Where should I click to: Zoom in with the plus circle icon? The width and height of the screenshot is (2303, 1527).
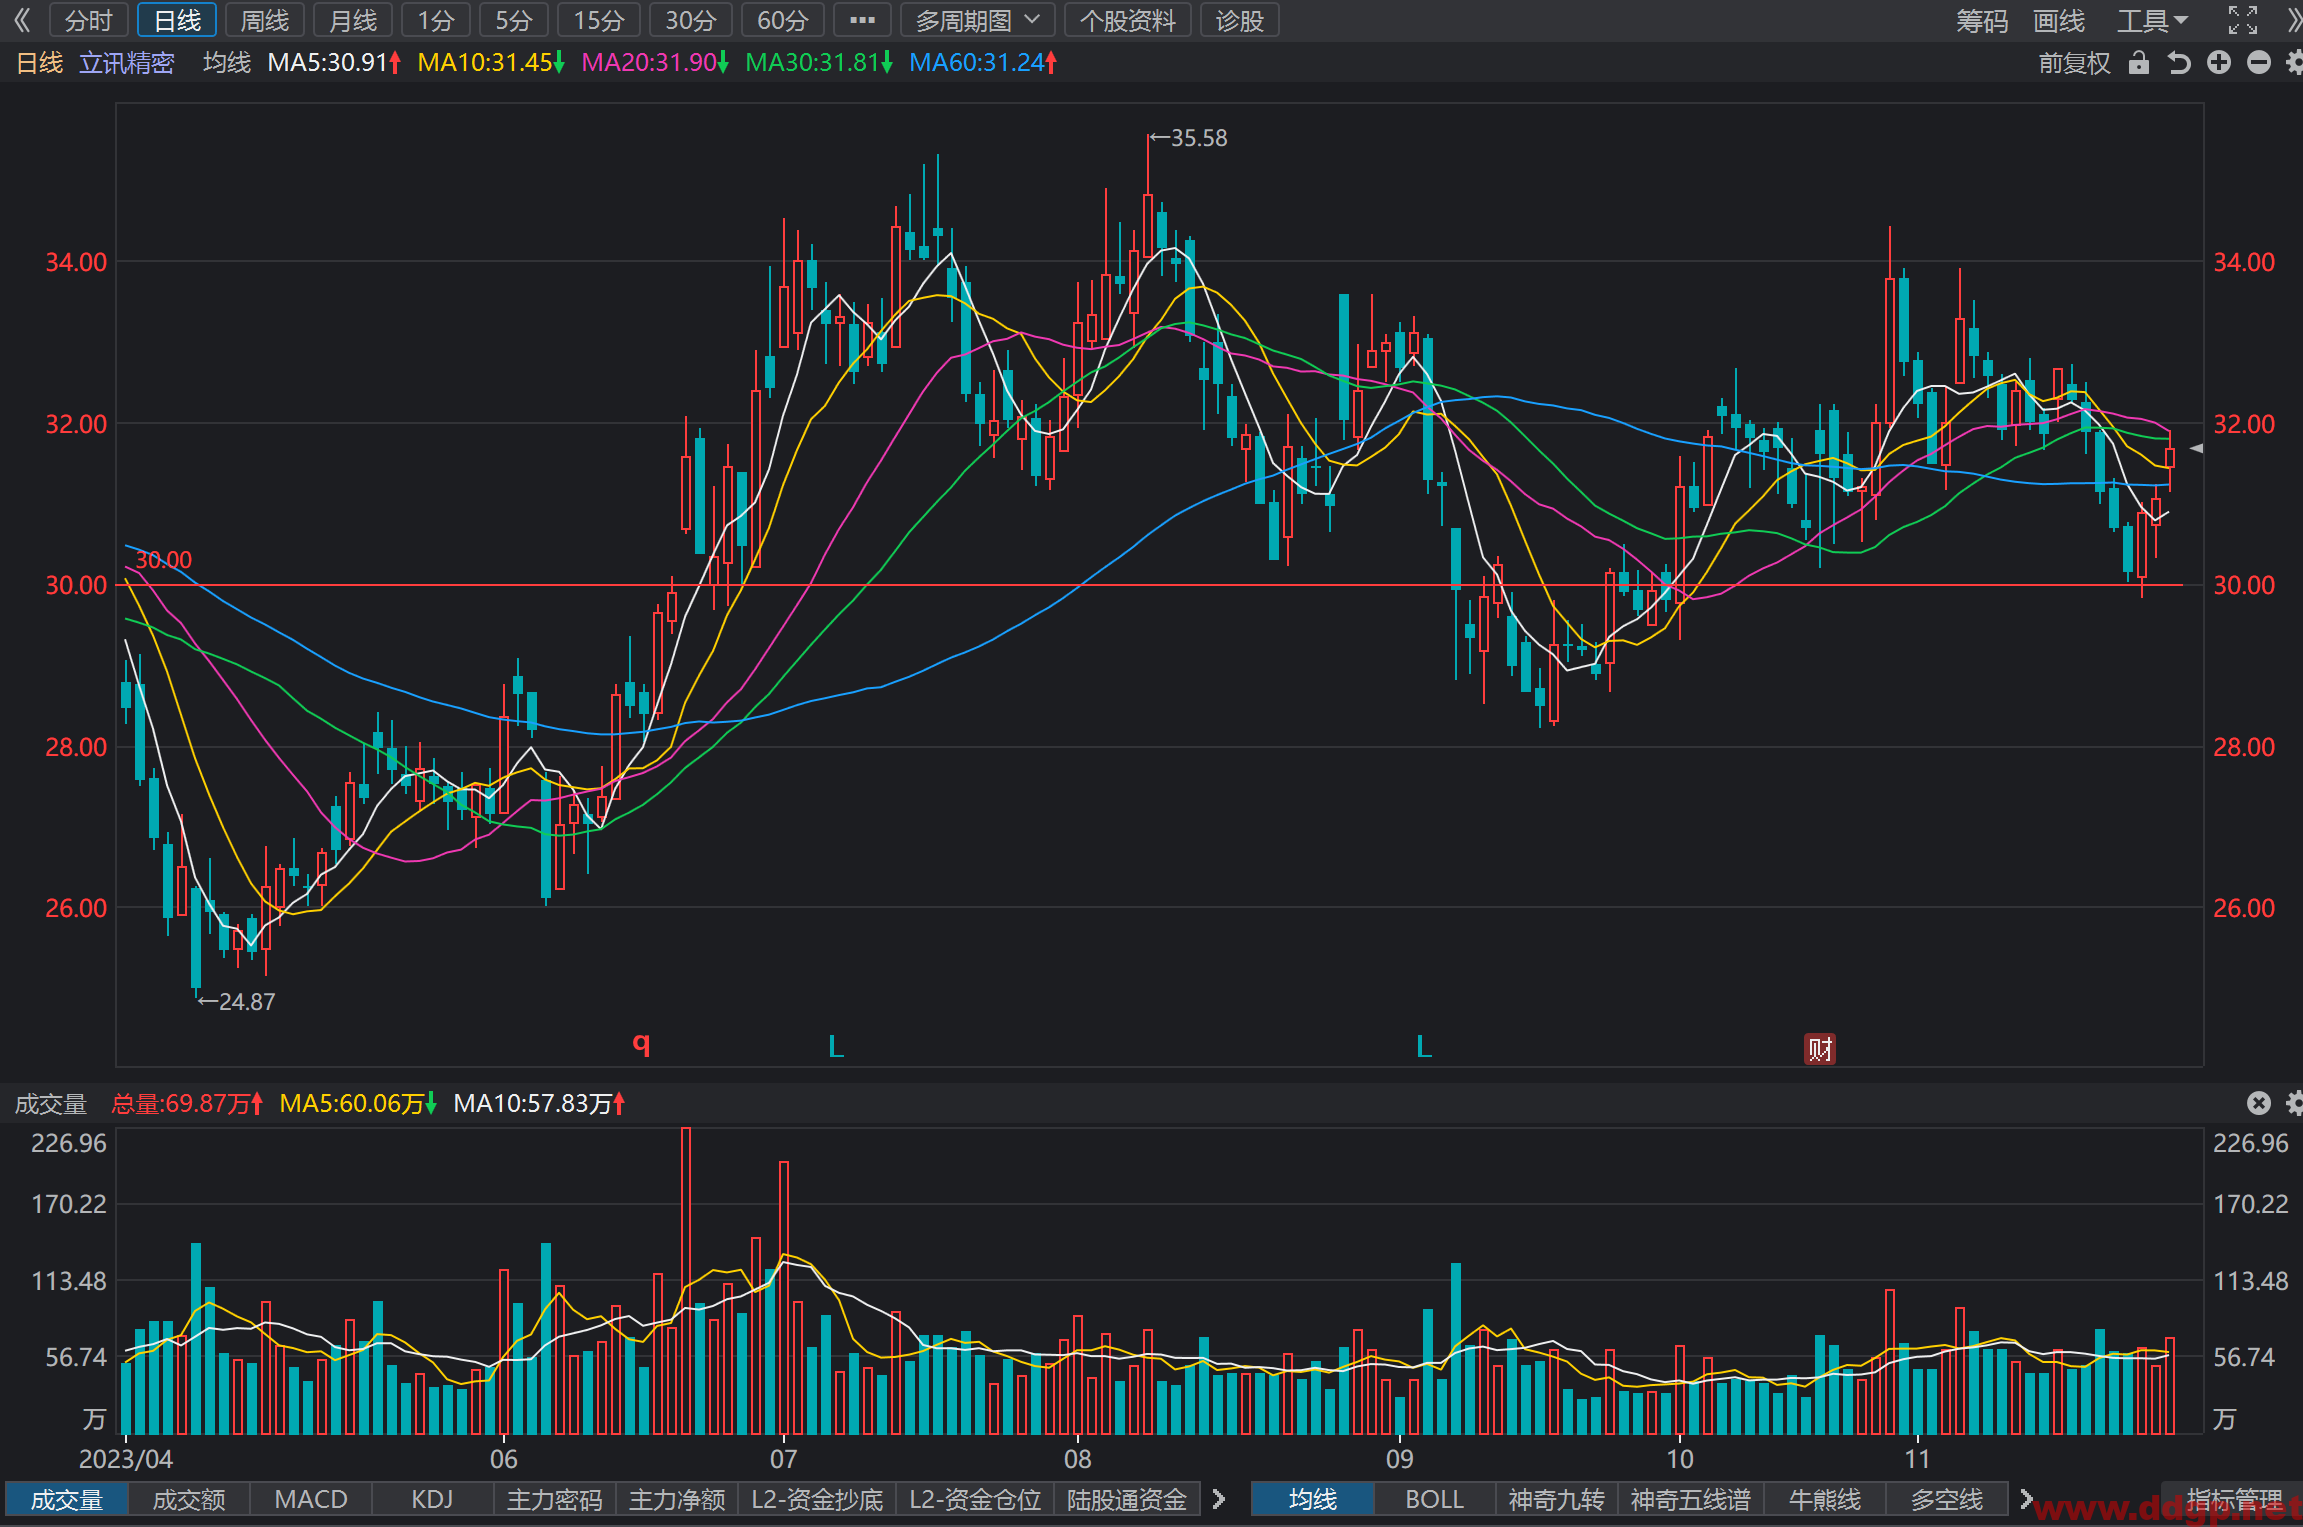tap(2219, 63)
